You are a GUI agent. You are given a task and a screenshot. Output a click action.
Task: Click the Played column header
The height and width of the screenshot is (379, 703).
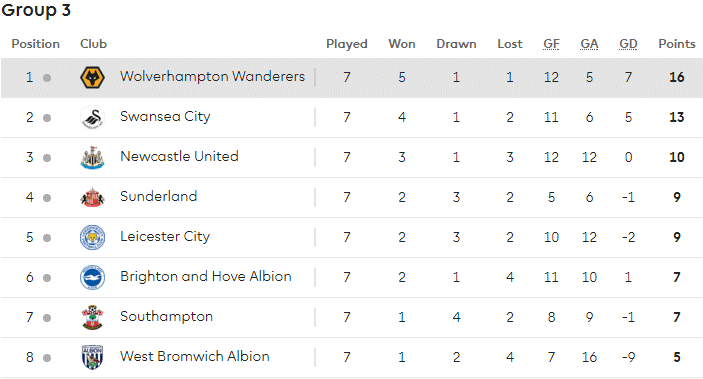pyautogui.click(x=347, y=44)
